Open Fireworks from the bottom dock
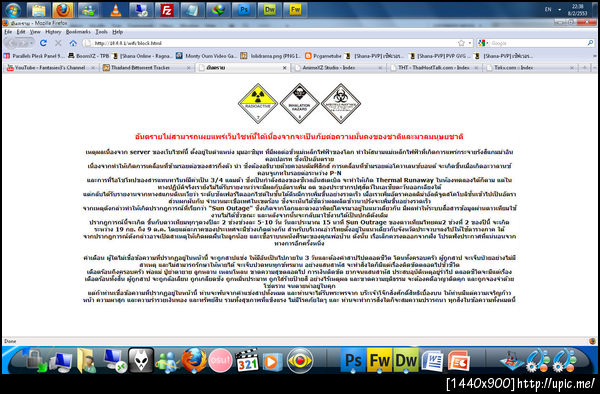The image size is (600, 394). tap(379, 360)
